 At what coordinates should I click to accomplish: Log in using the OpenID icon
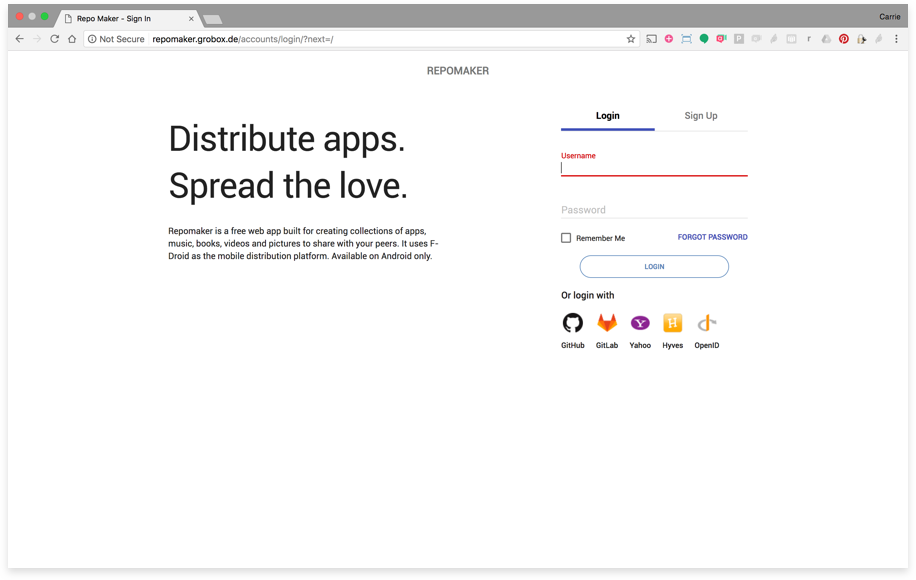pyautogui.click(x=707, y=323)
